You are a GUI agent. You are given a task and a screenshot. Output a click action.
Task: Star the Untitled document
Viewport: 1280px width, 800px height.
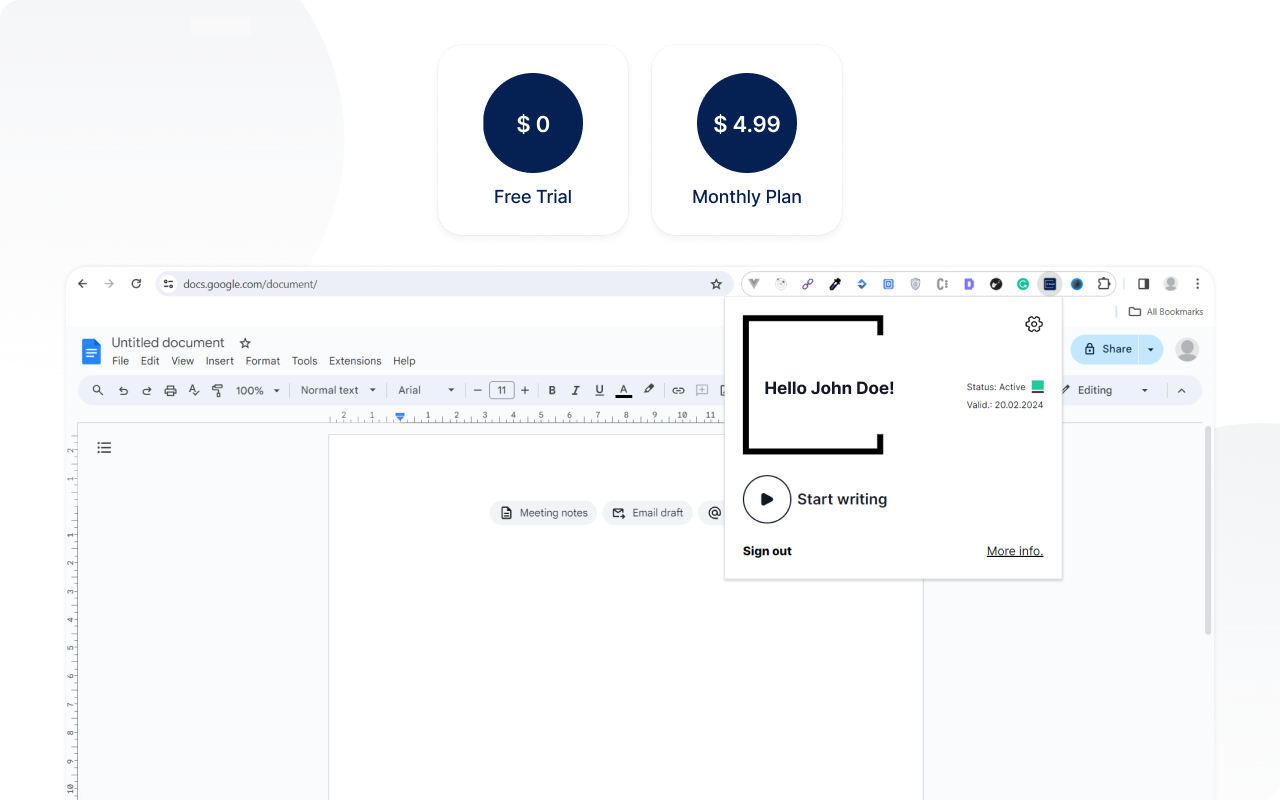pos(245,343)
